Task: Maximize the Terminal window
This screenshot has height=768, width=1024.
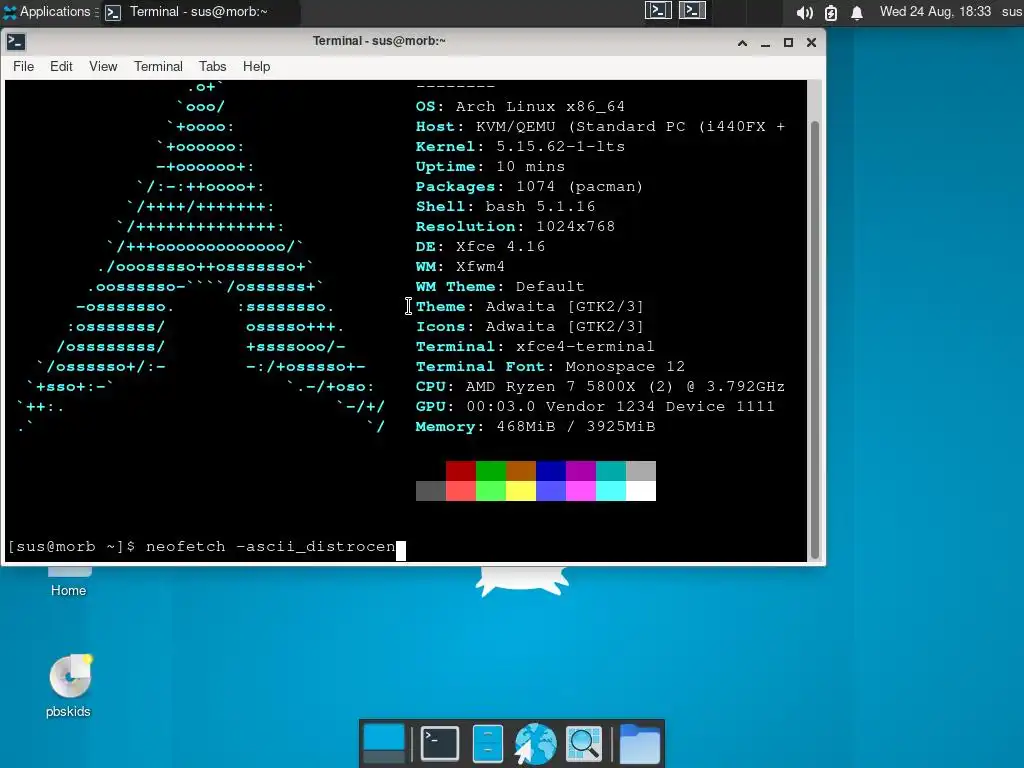Action: click(x=788, y=43)
